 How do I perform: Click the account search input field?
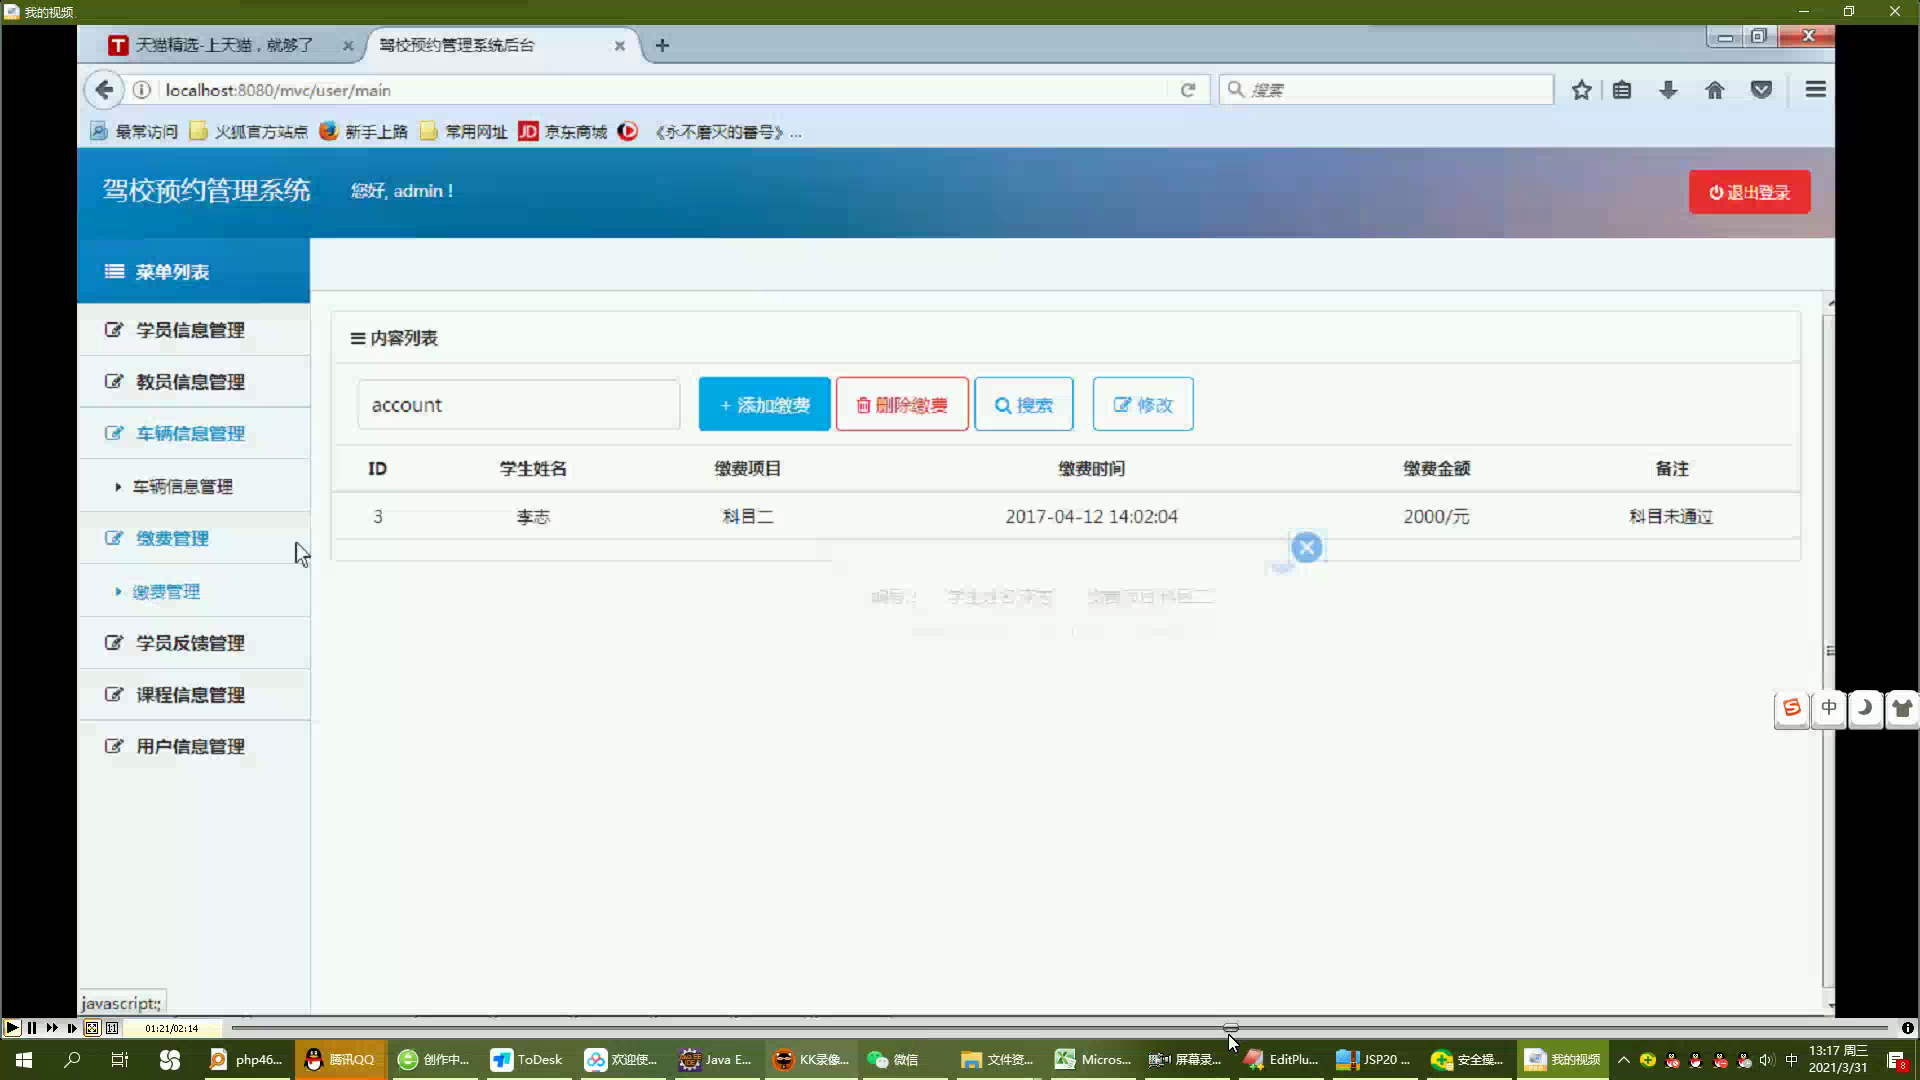pyautogui.click(x=519, y=405)
